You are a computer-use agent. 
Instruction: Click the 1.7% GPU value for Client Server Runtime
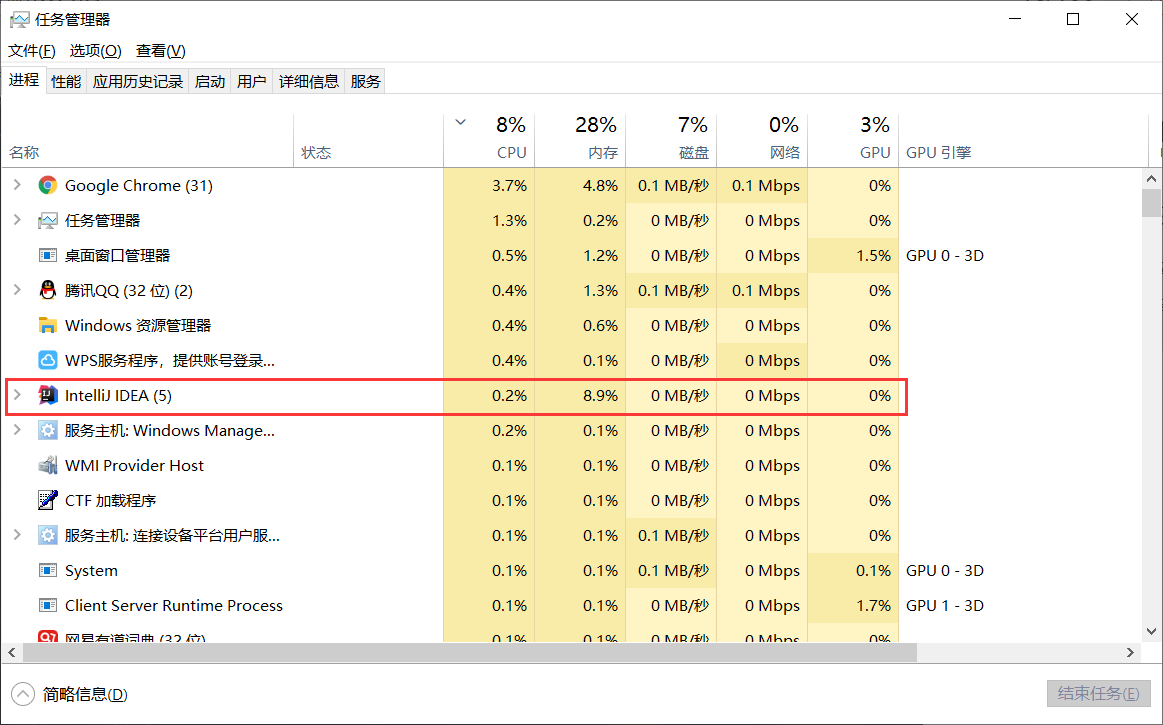coord(873,606)
